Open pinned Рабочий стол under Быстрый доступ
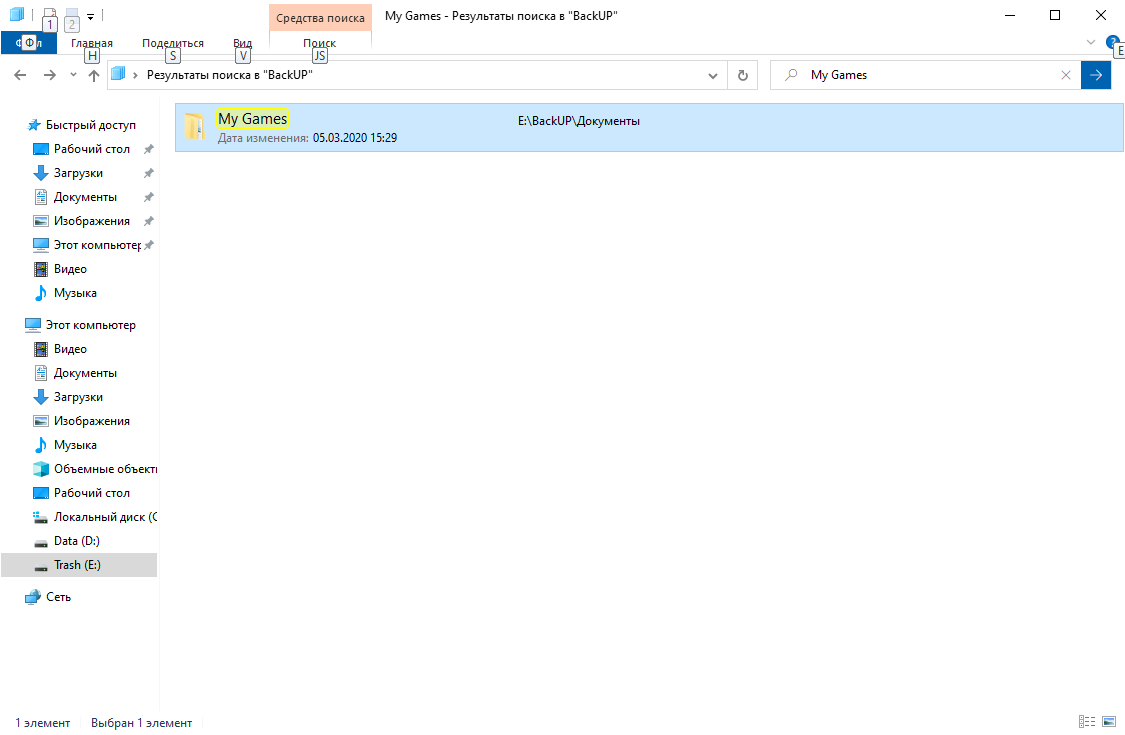1125x735 pixels. (x=92, y=149)
